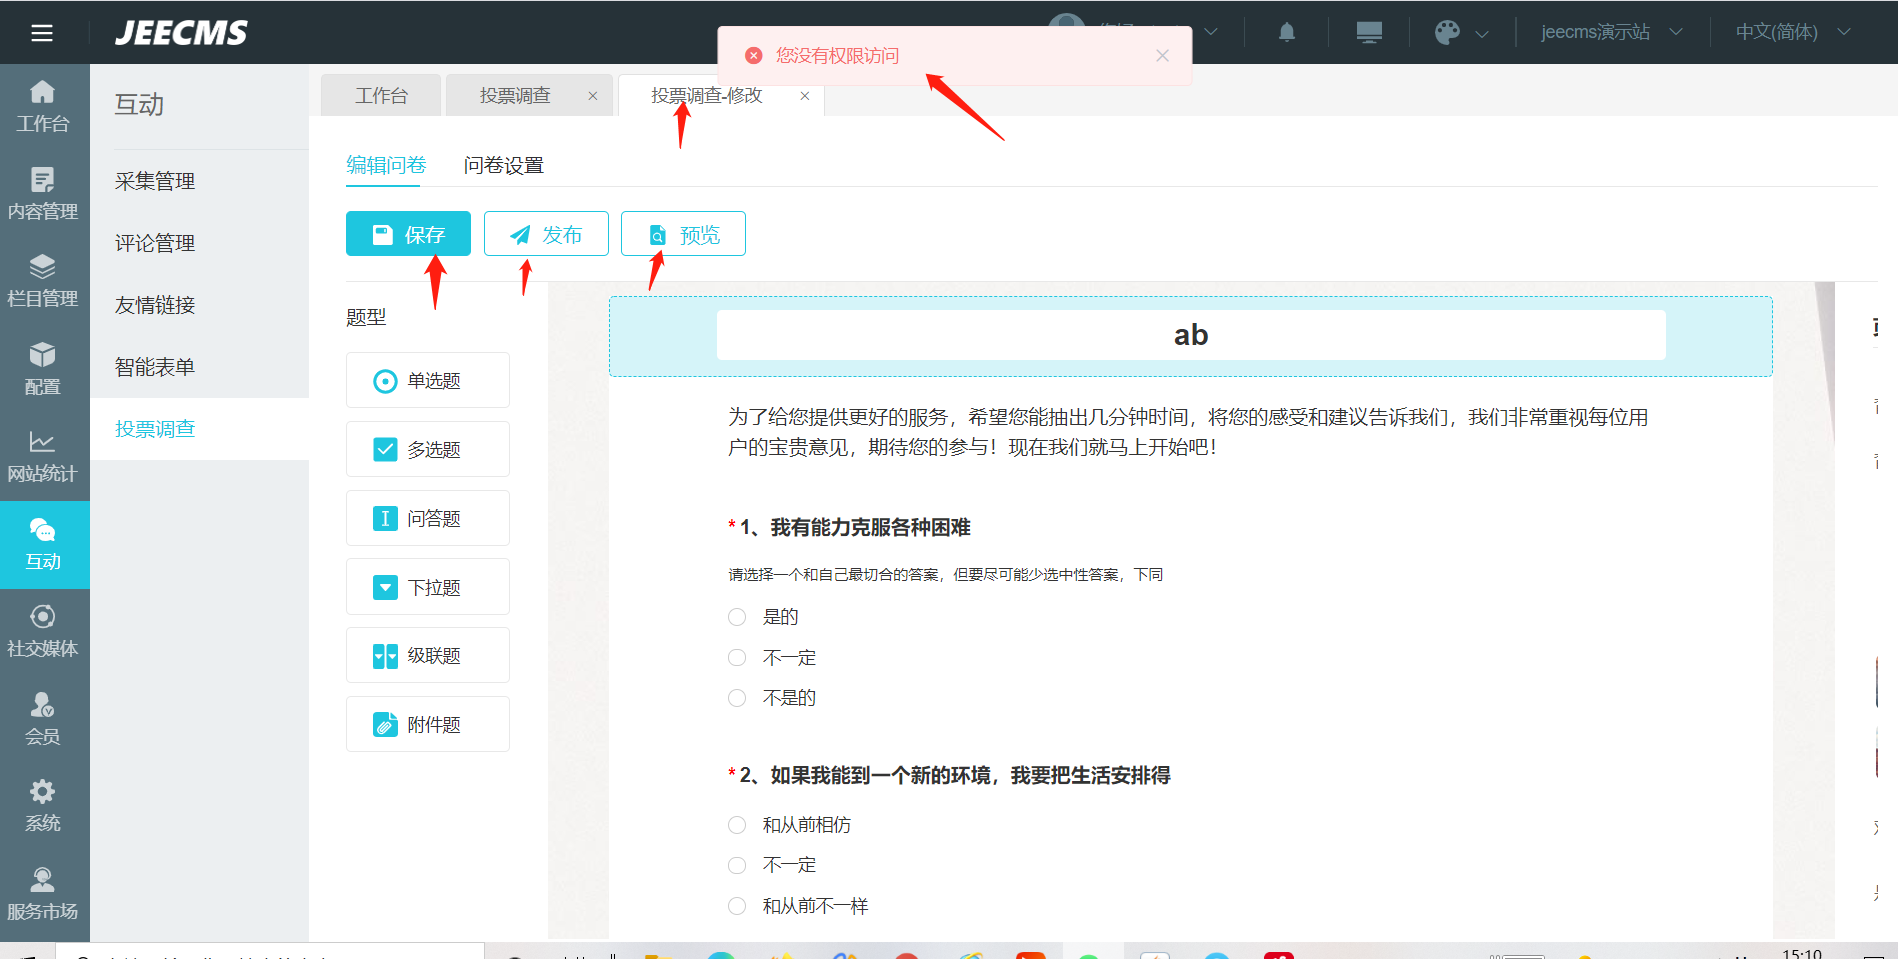Dismiss the 您没有权限访问 error message
The height and width of the screenshot is (959, 1898).
(1162, 56)
